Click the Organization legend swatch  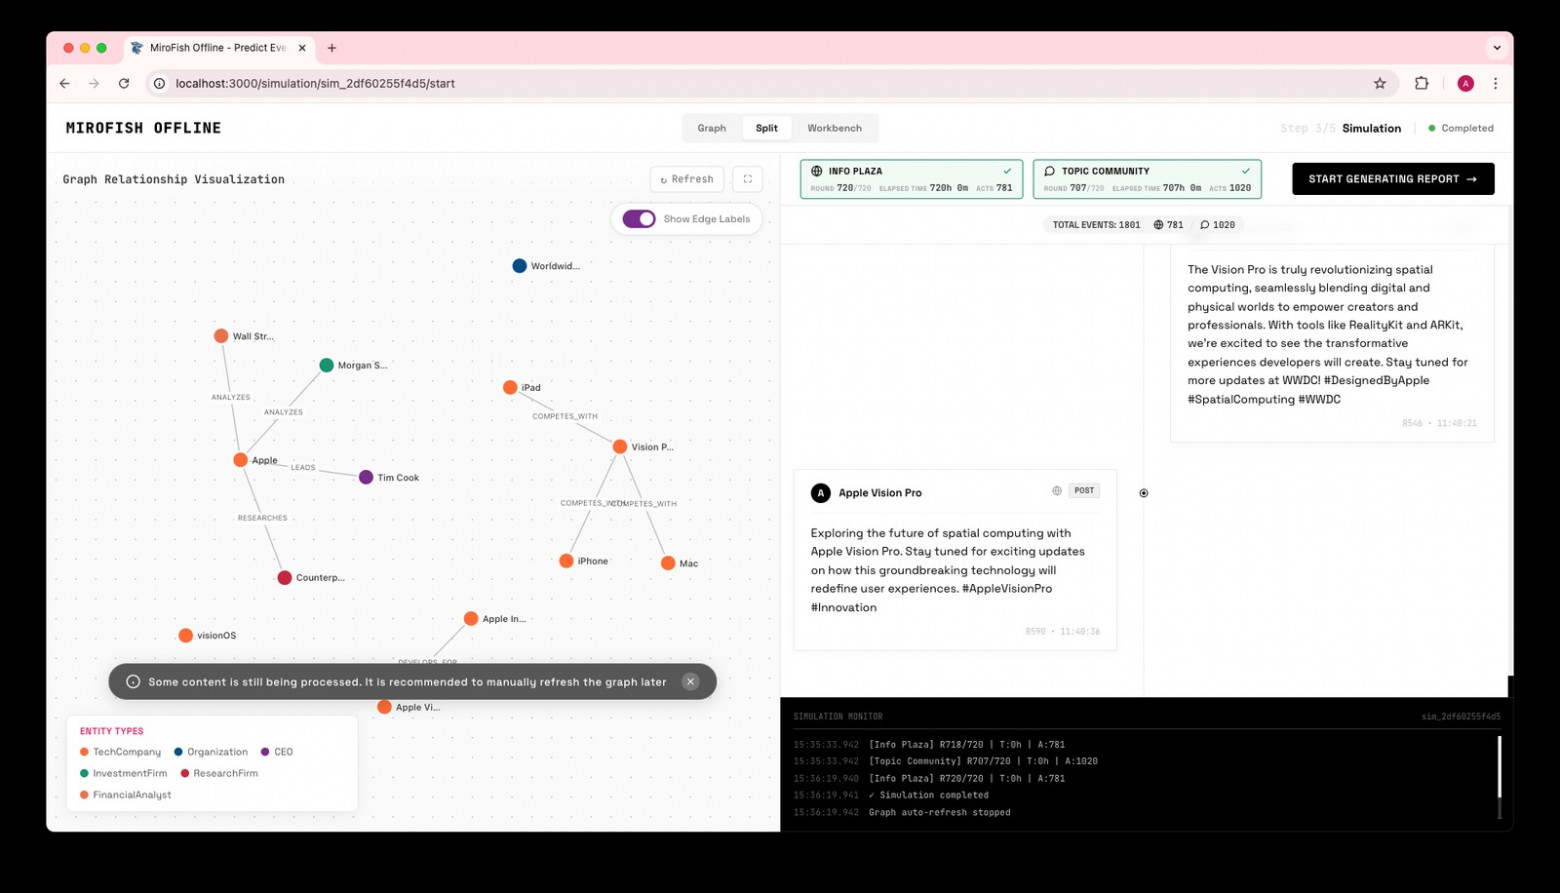[178, 752]
